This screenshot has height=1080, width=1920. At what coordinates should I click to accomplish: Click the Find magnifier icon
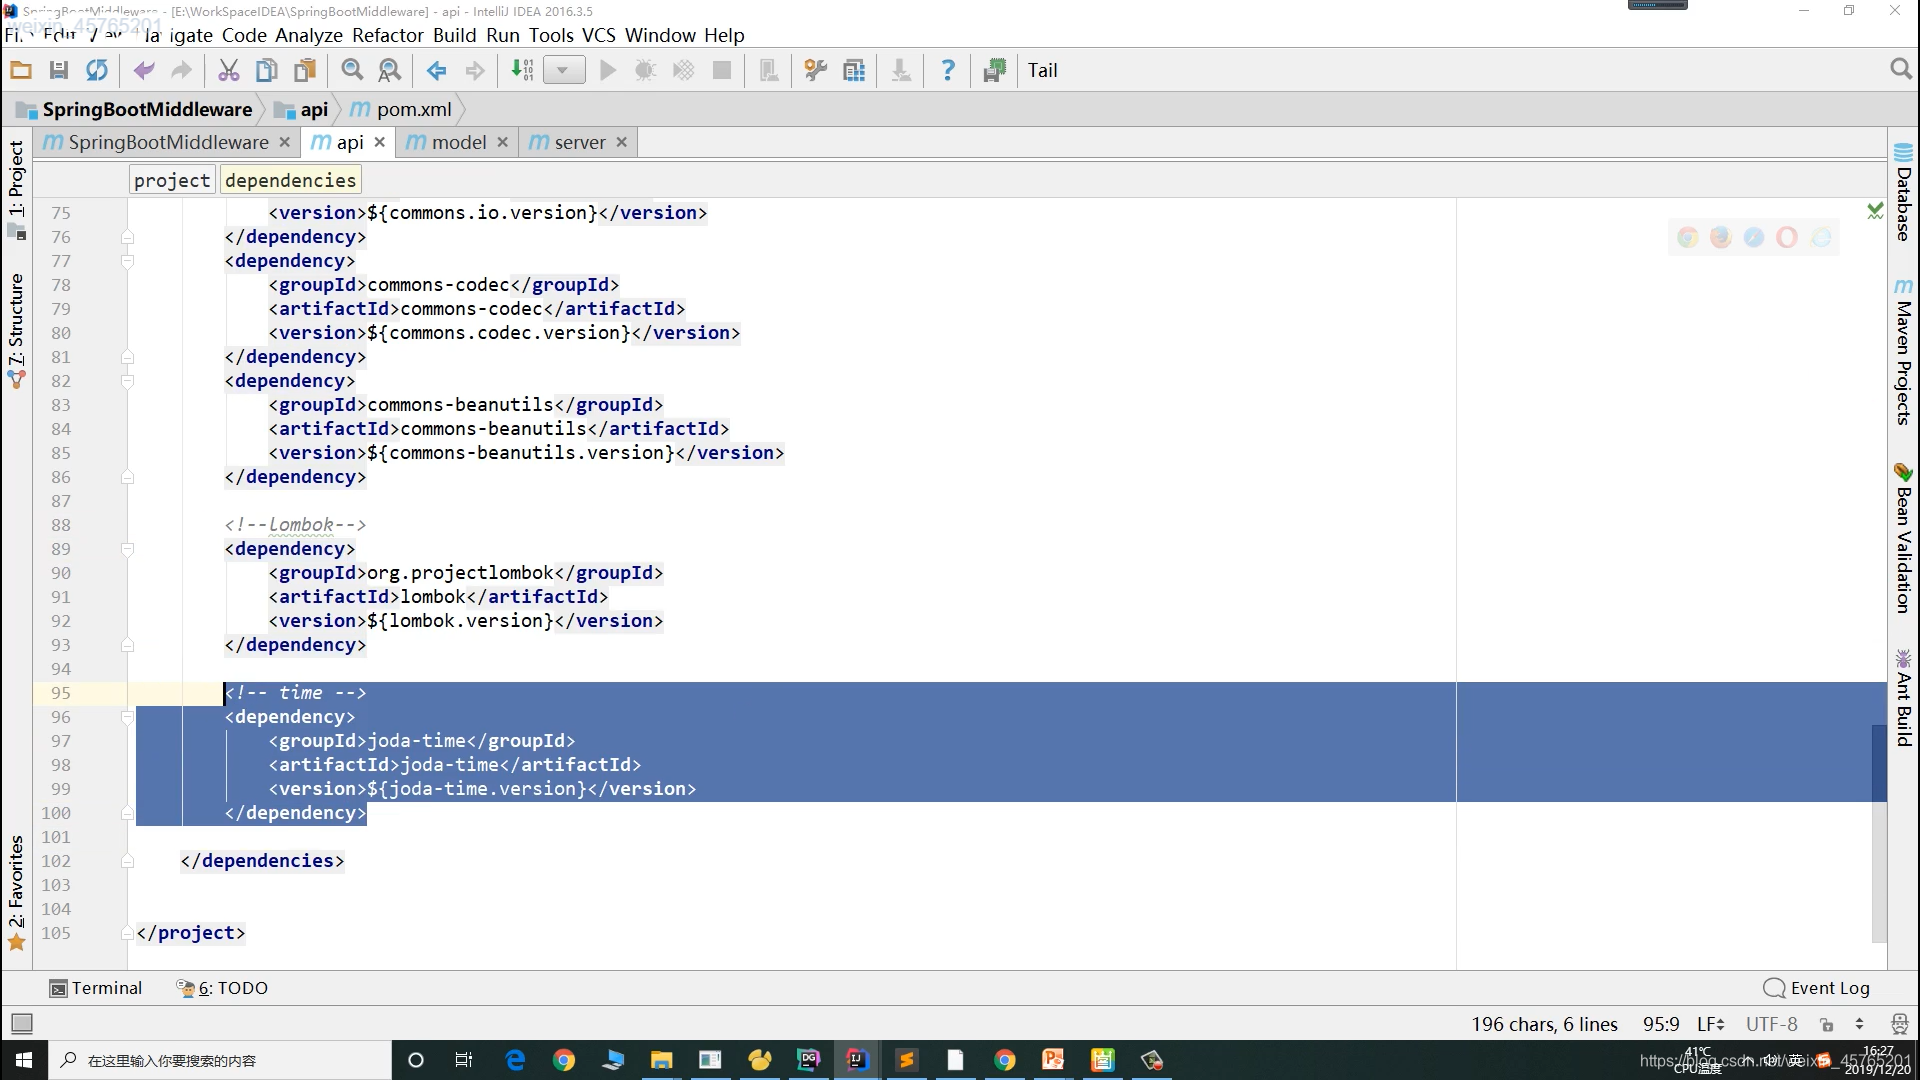coord(352,70)
